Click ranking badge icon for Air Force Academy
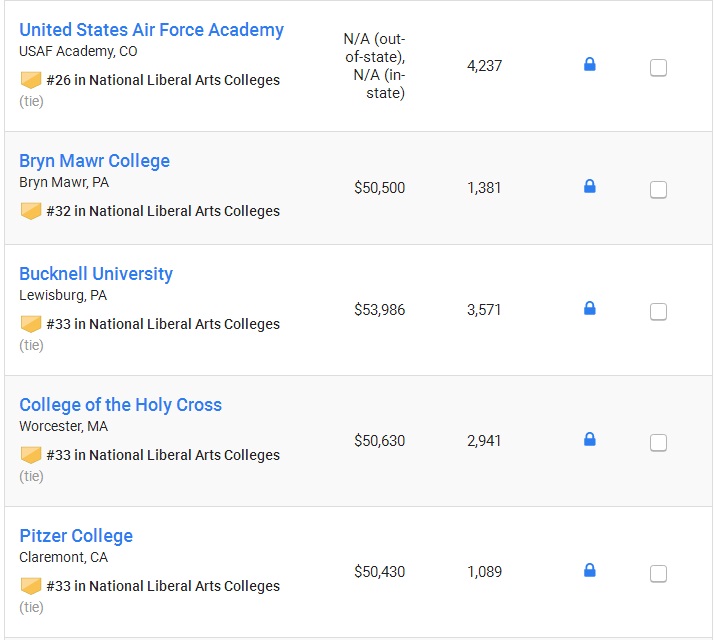 coord(31,80)
